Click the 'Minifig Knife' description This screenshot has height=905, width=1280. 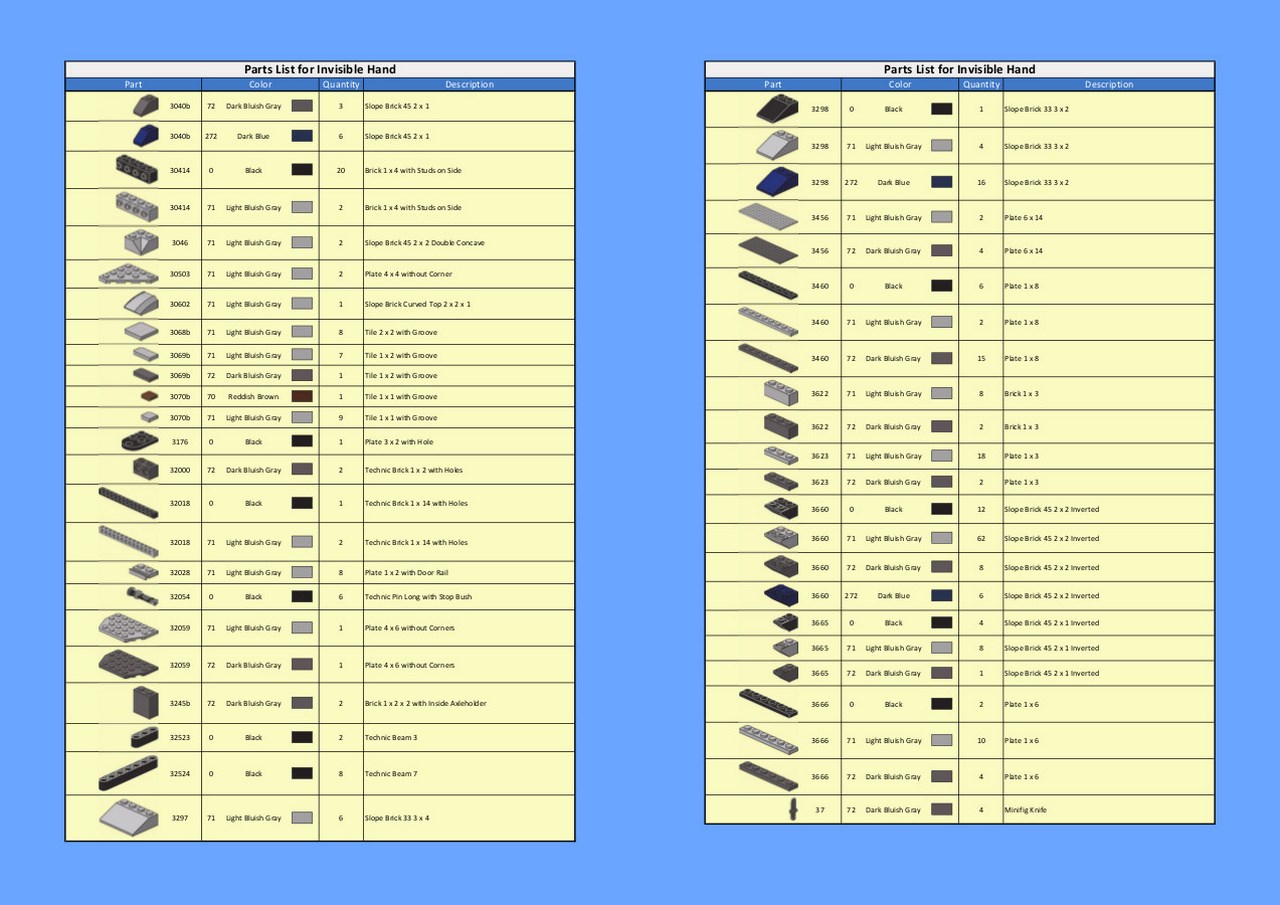point(1025,810)
